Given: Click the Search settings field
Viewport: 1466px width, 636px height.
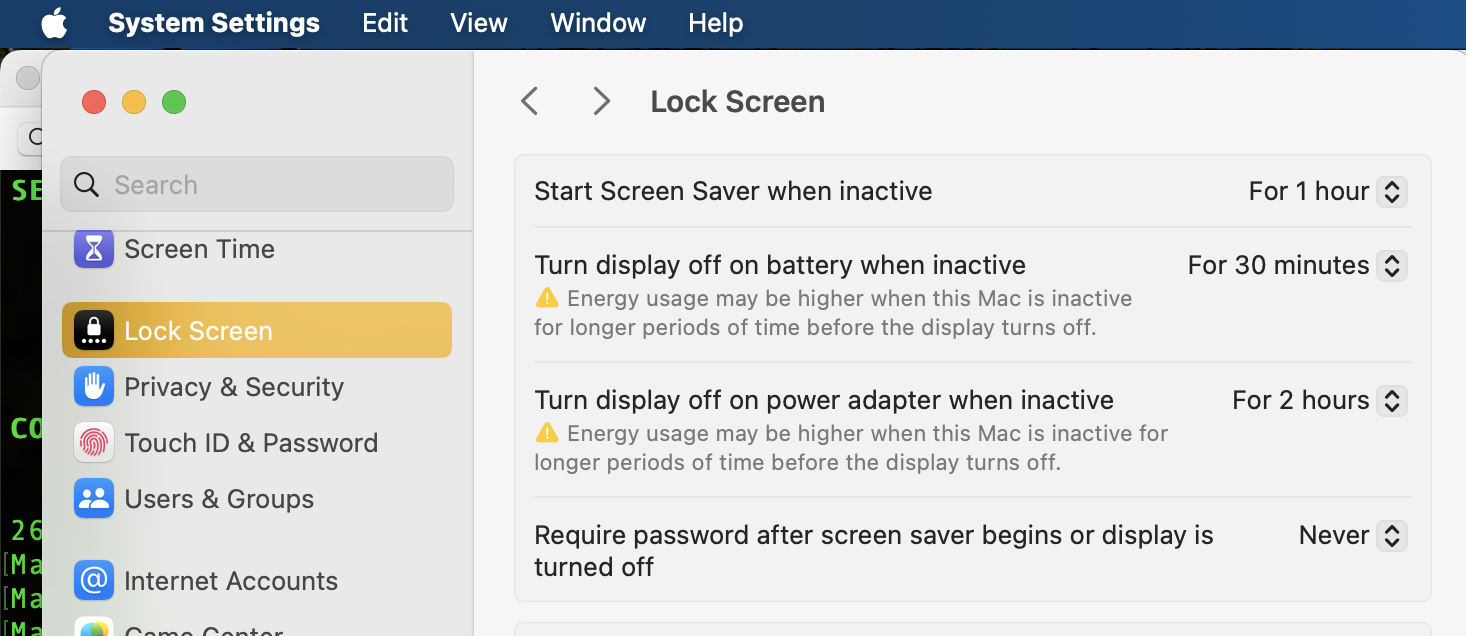Looking at the screenshot, I should coord(270,185).
